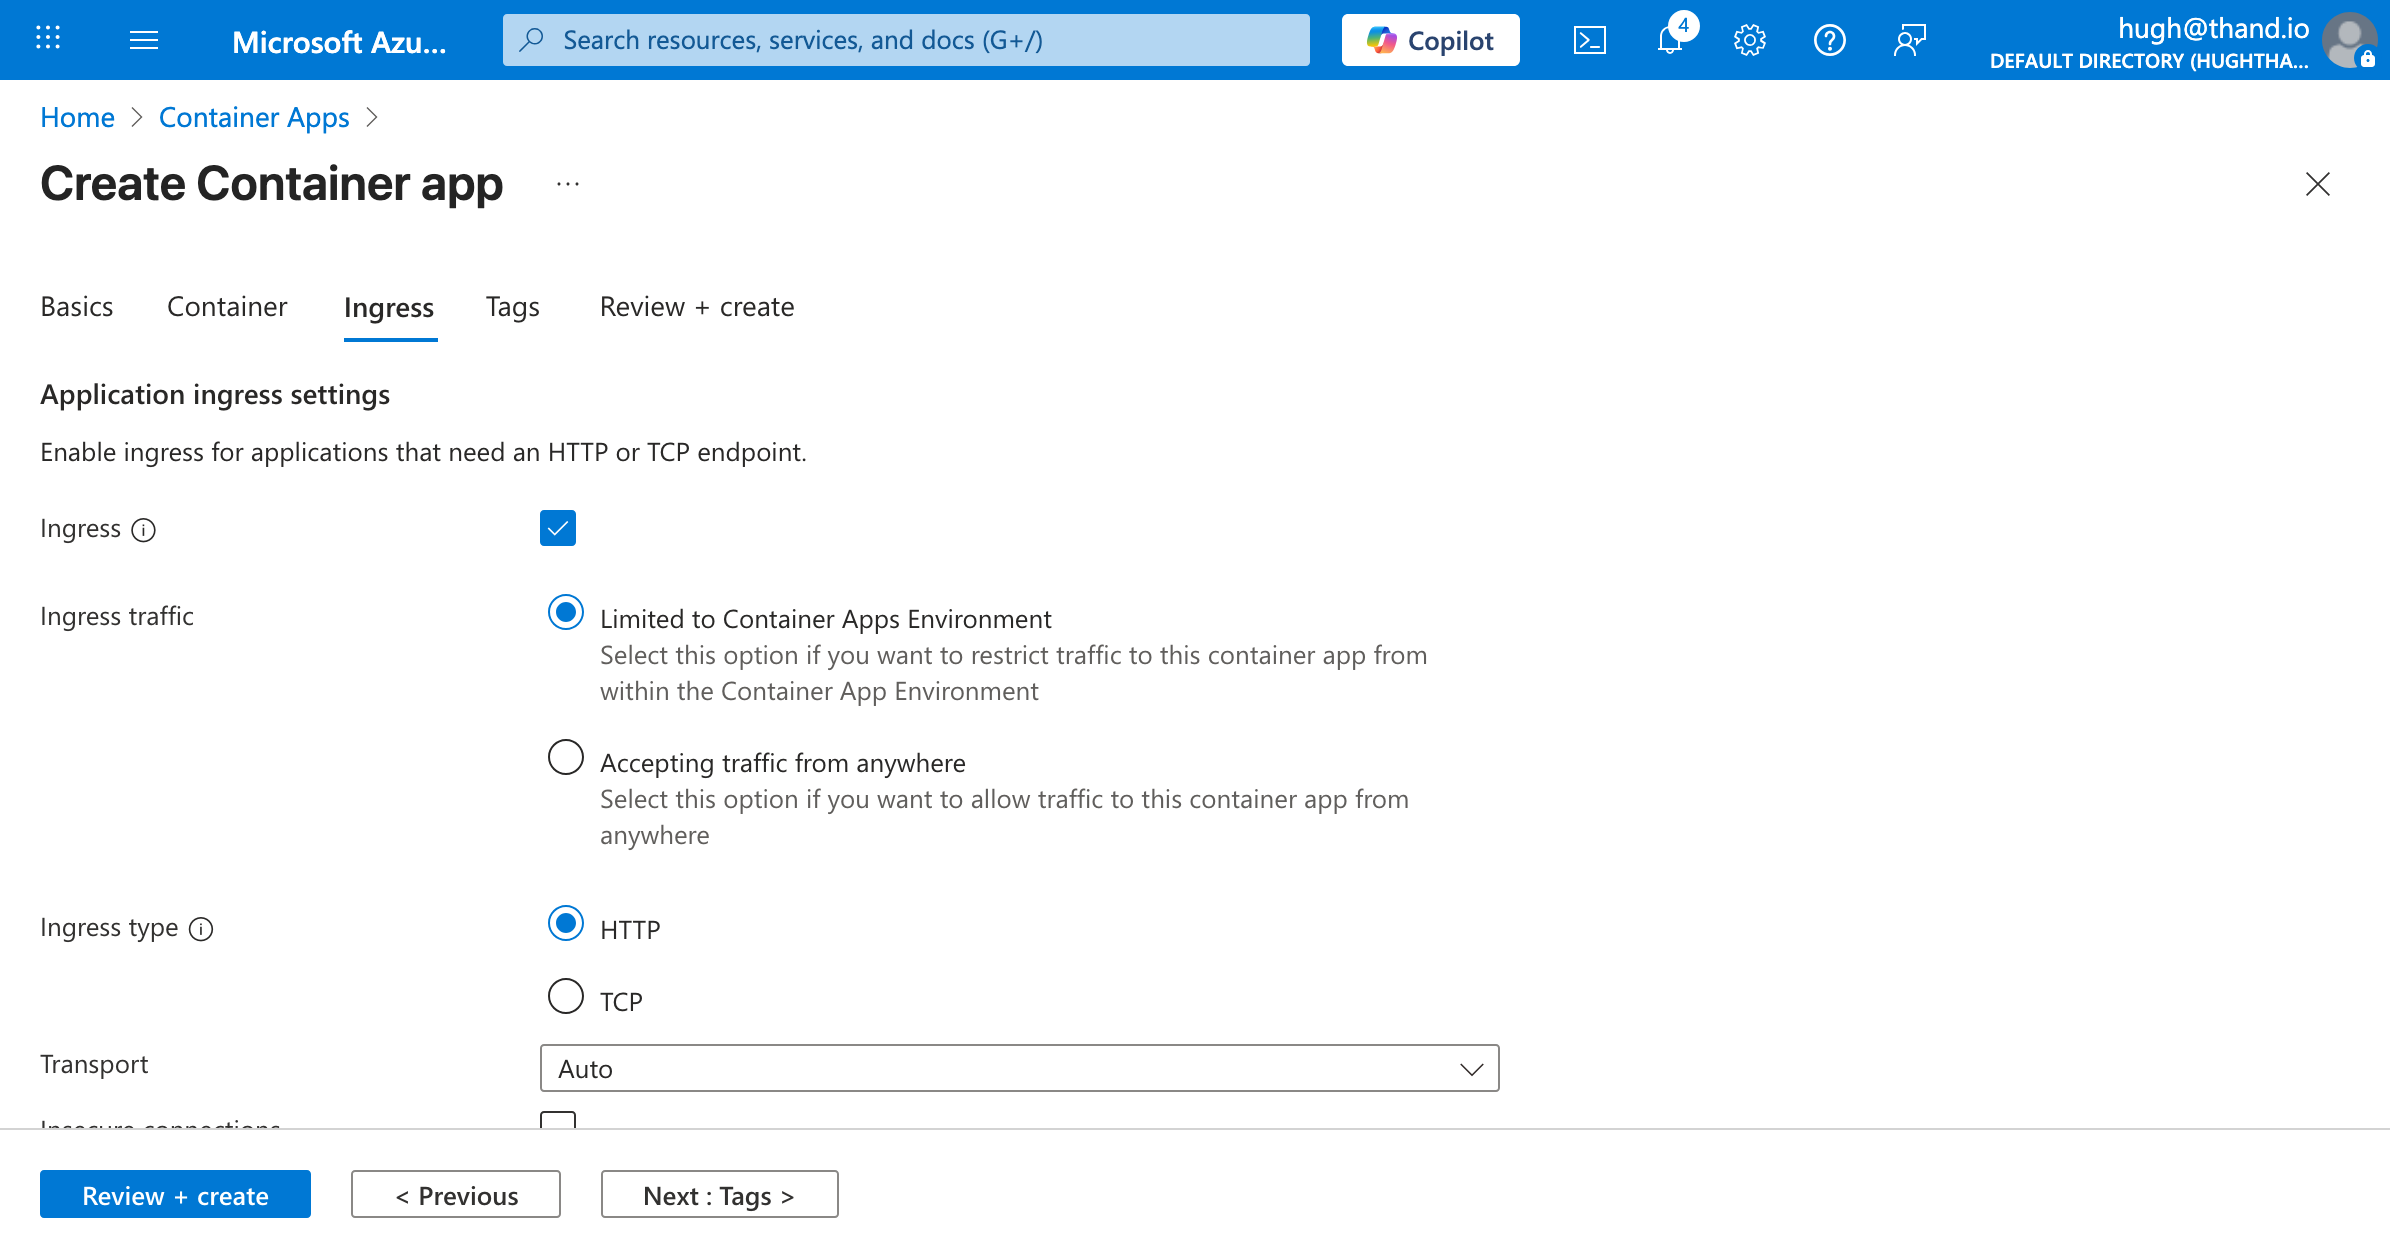2390x1258 pixels.
Task: Open the Cloud Shell terminal
Action: click(1590, 40)
